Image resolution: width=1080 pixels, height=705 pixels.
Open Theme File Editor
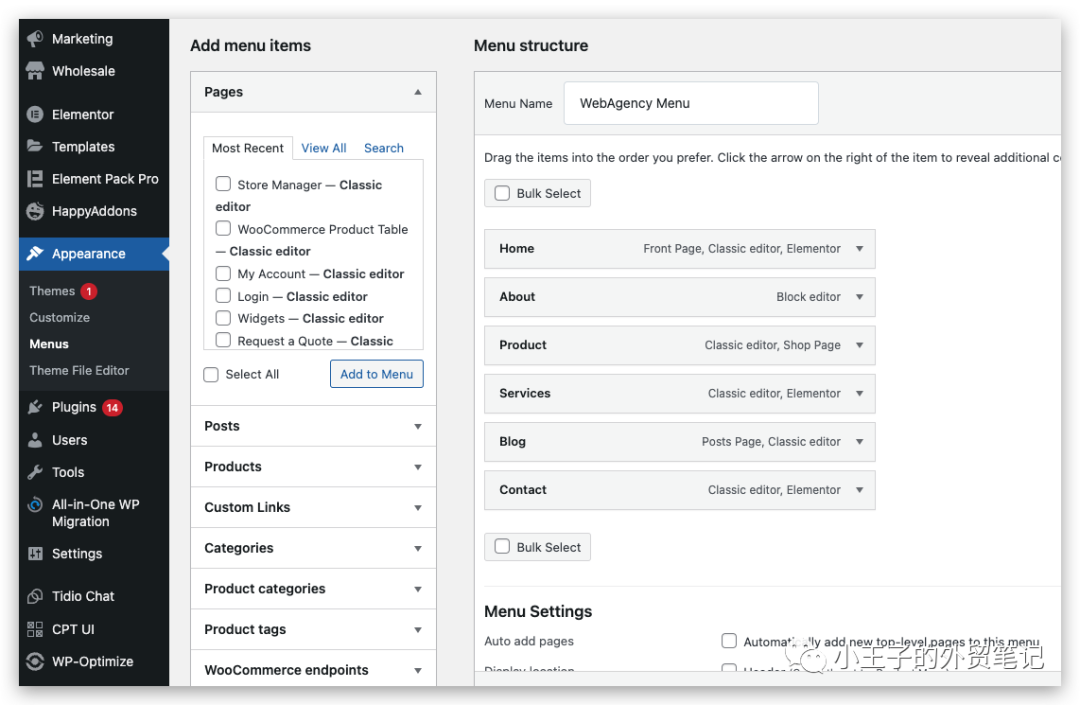tap(79, 370)
